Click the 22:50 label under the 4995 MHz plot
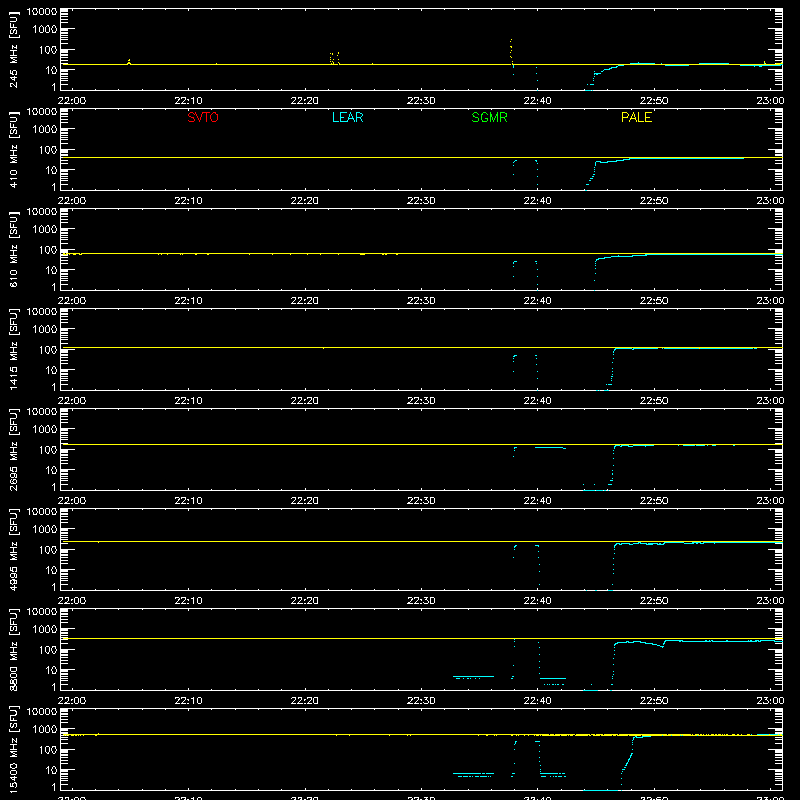This screenshot has width=800, height=800. pos(654,601)
